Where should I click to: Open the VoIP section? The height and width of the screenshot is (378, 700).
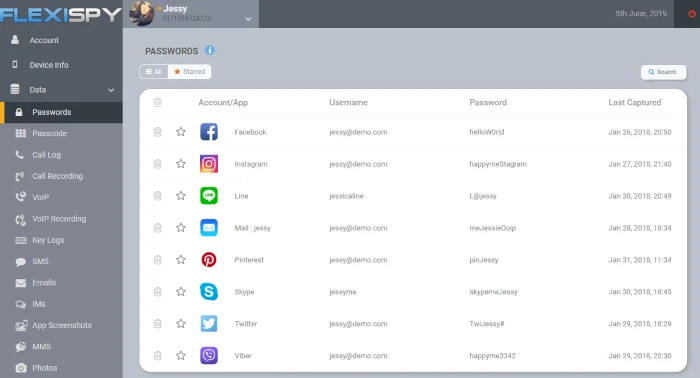coord(61,197)
